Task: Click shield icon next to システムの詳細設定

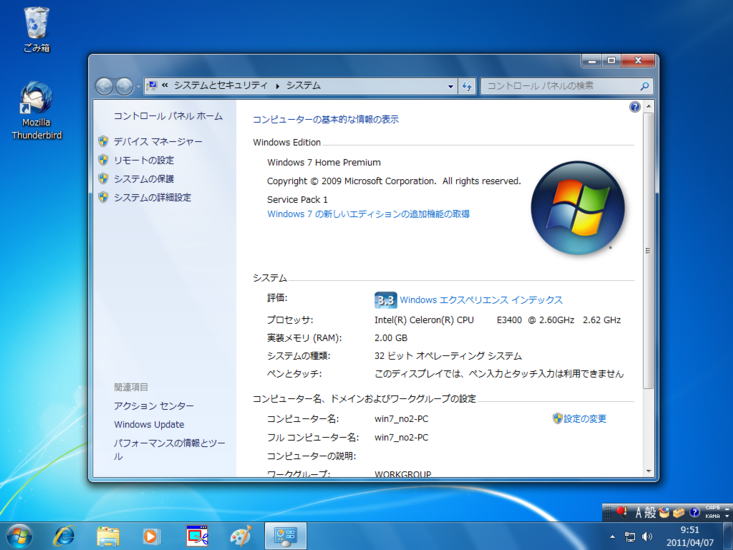Action: [x=103, y=197]
